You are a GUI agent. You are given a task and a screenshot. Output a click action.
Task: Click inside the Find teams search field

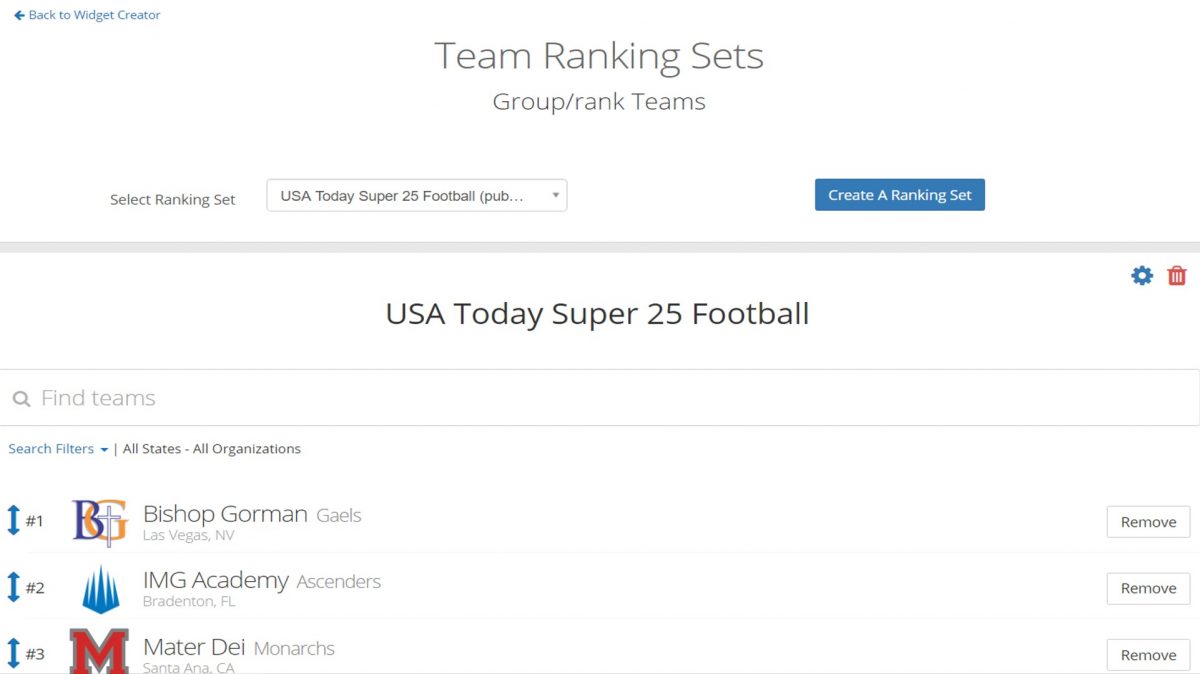click(300, 397)
